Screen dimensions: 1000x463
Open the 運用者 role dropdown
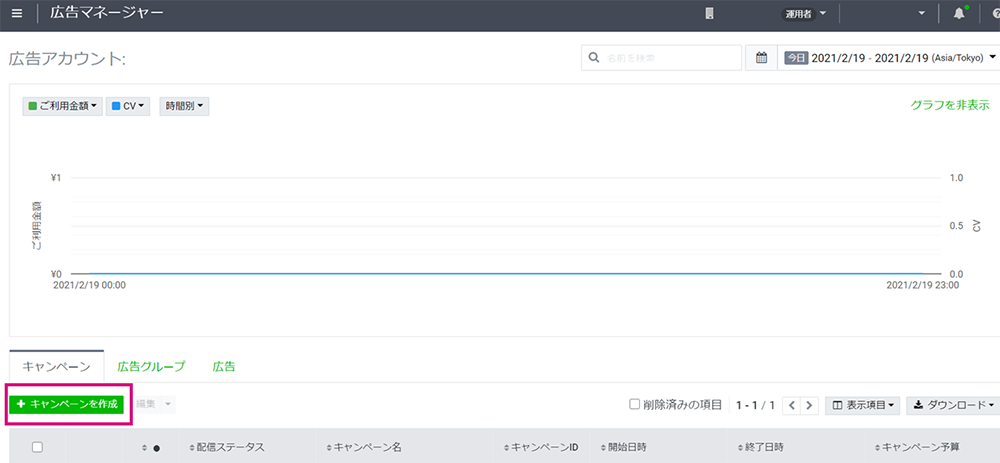(x=804, y=13)
